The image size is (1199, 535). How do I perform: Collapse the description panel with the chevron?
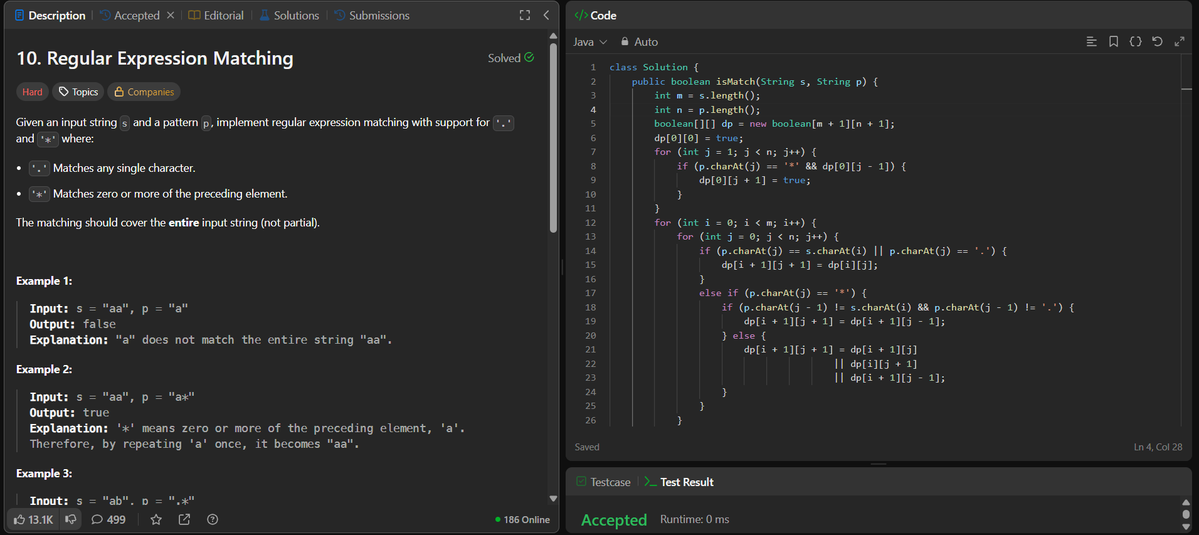(546, 15)
